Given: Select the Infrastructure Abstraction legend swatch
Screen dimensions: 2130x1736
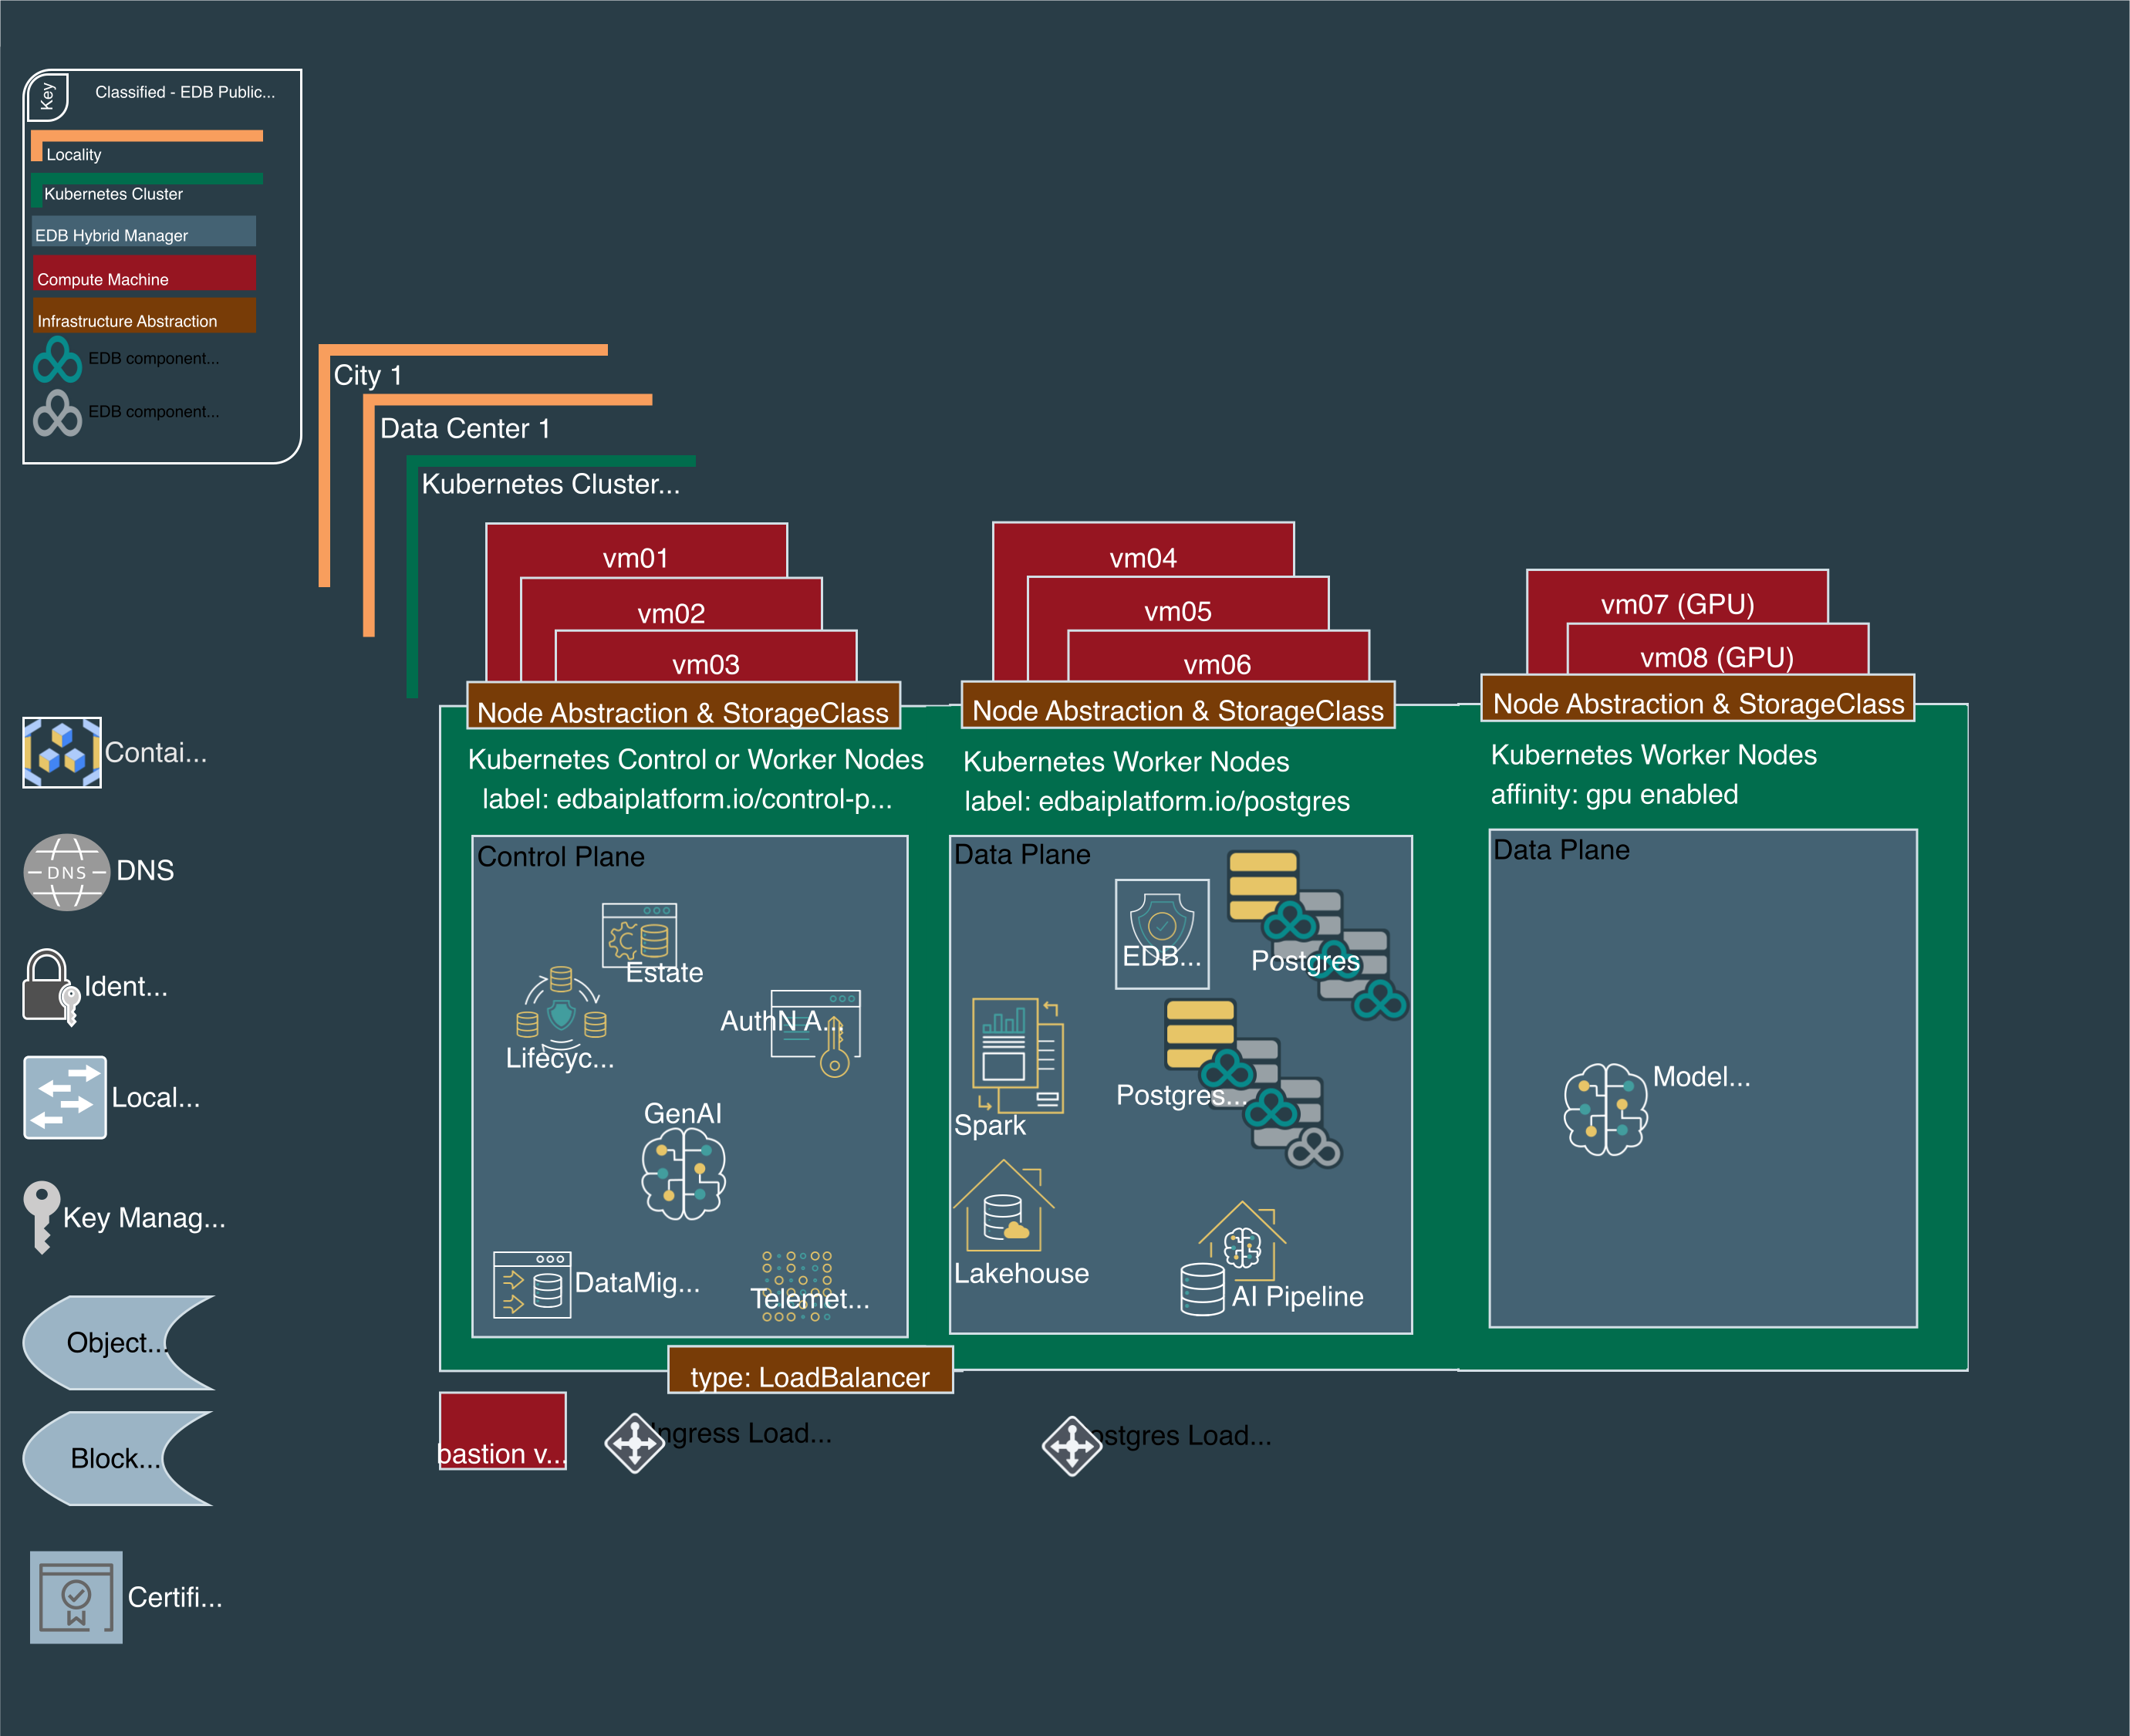Looking at the screenshot, I should 145,315.
